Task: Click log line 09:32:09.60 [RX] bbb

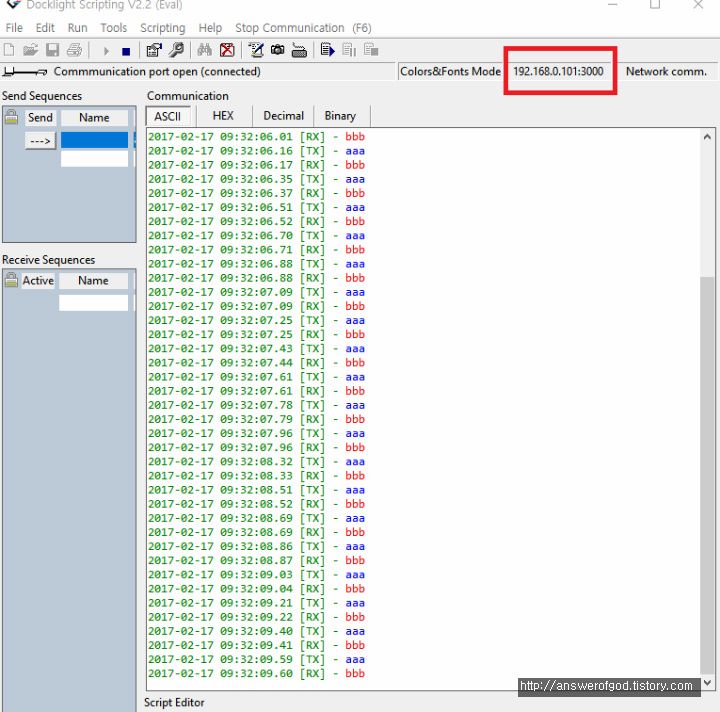Action: pyautogui.click(x=256, y=673)
